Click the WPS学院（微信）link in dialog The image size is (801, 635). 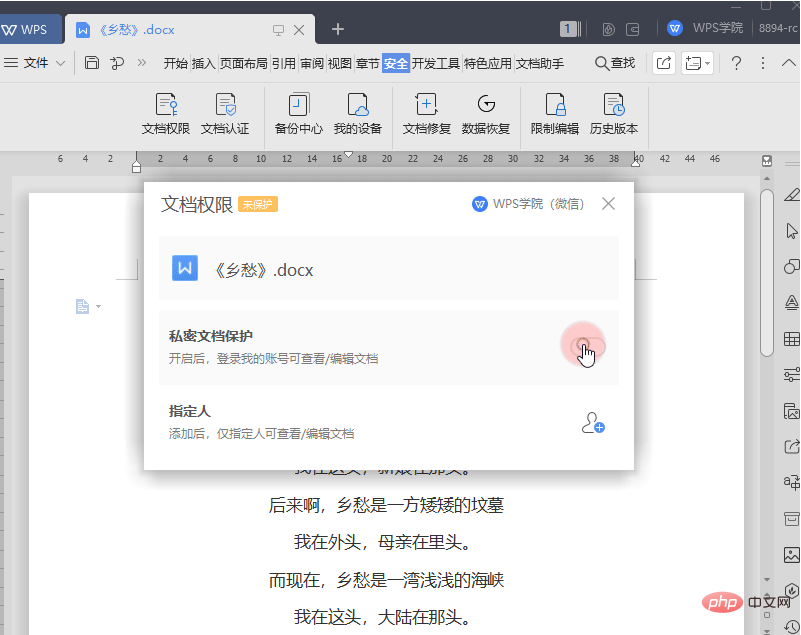coord(528,204)
